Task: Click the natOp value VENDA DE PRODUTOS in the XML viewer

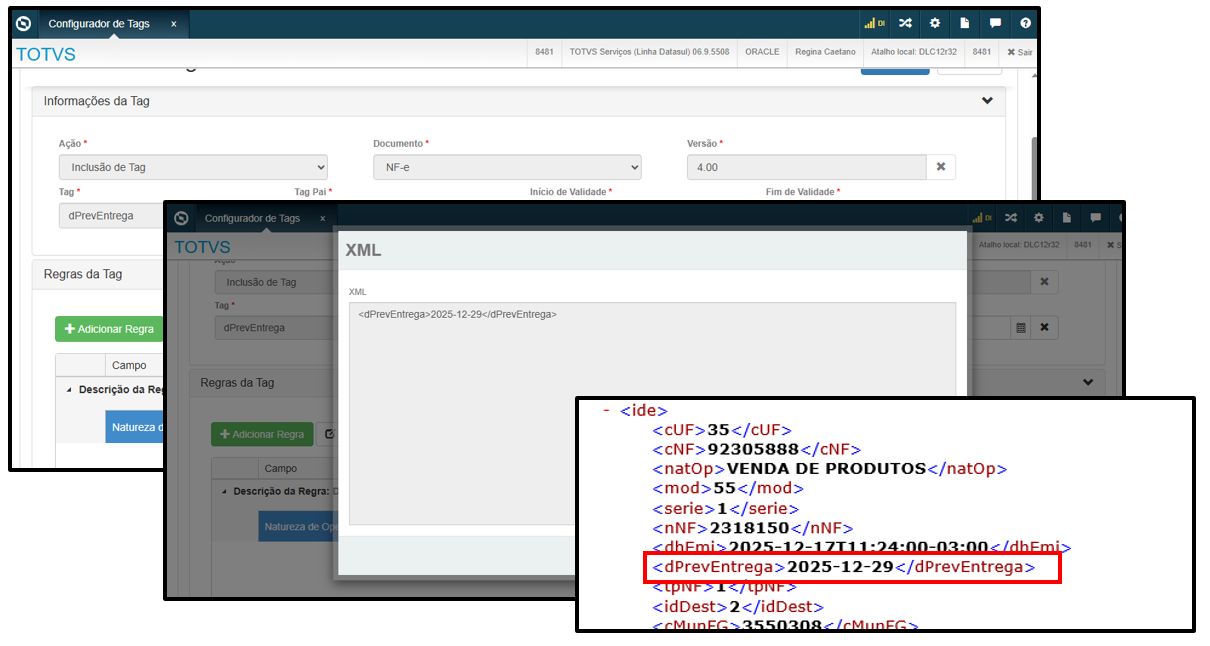Action: (x=826, y=469)
